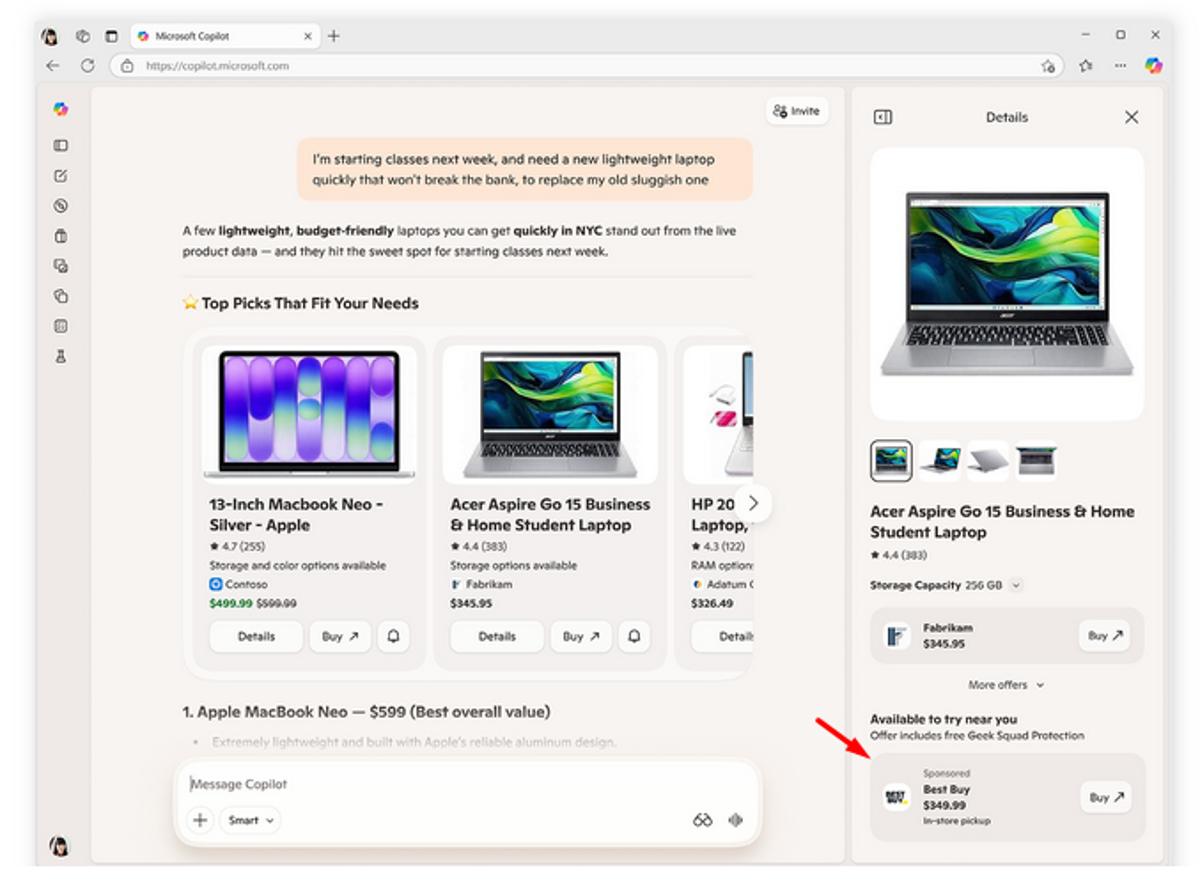Collapse the Details panel with the panel icon
The width and height of the screenshot is (1200, 884).
point(883,117)
